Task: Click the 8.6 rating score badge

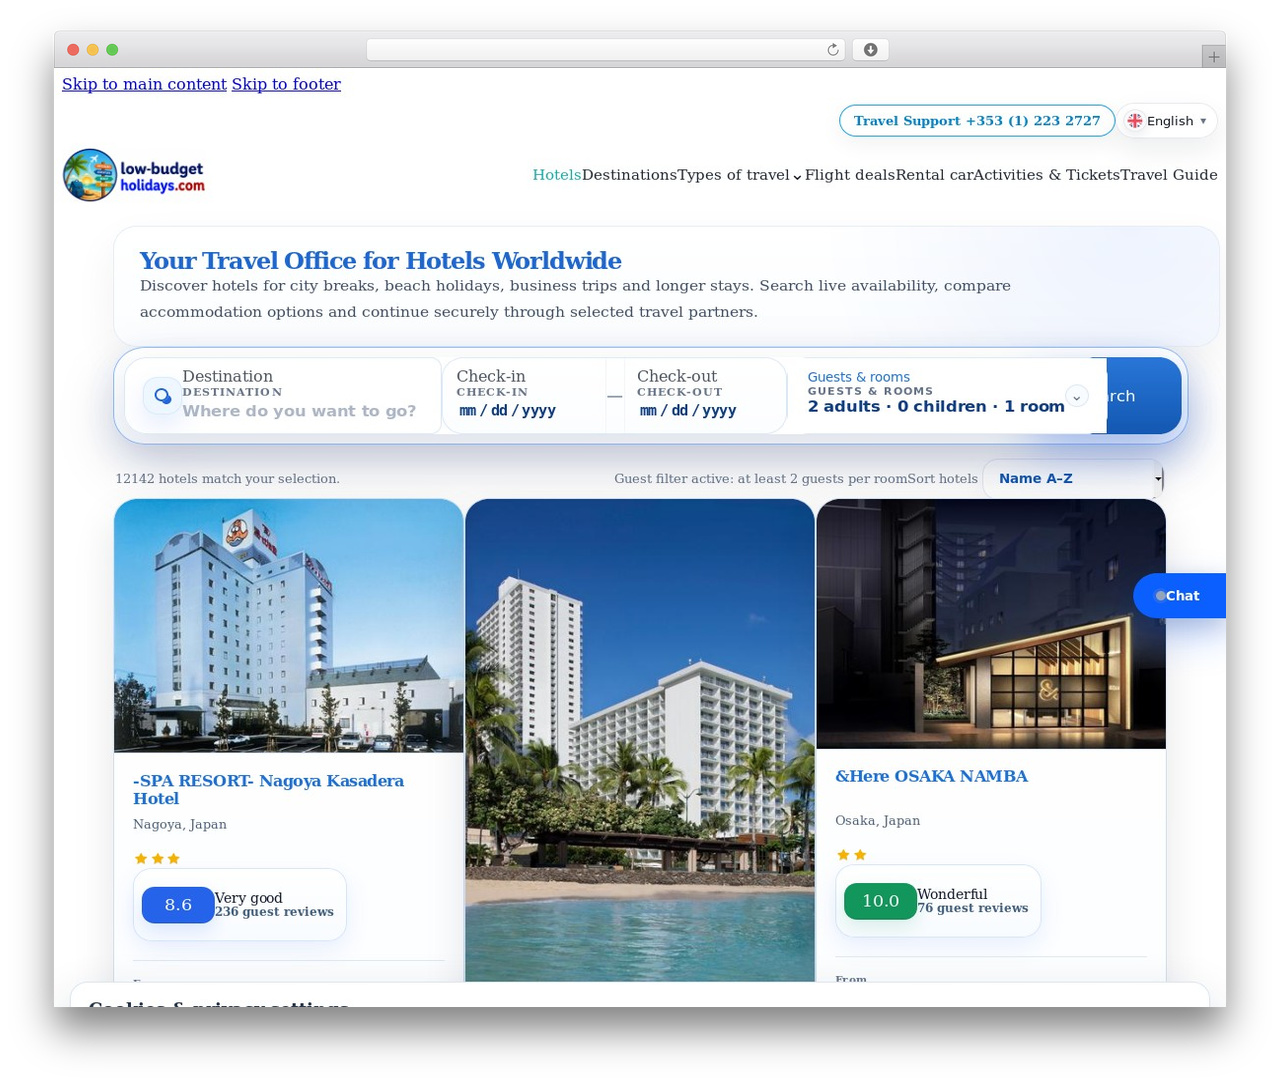Action: (x=178, y=905)
